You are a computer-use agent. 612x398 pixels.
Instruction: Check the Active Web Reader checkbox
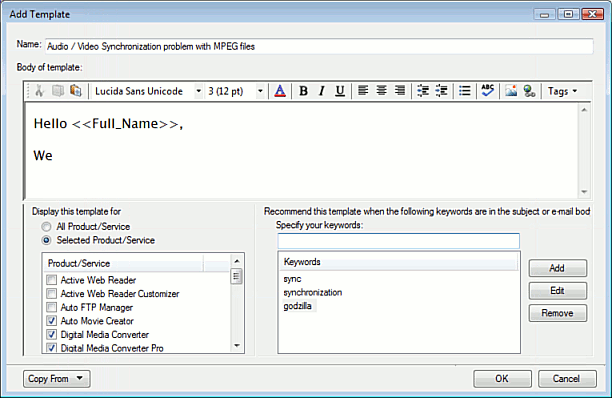tap(52, 280)
